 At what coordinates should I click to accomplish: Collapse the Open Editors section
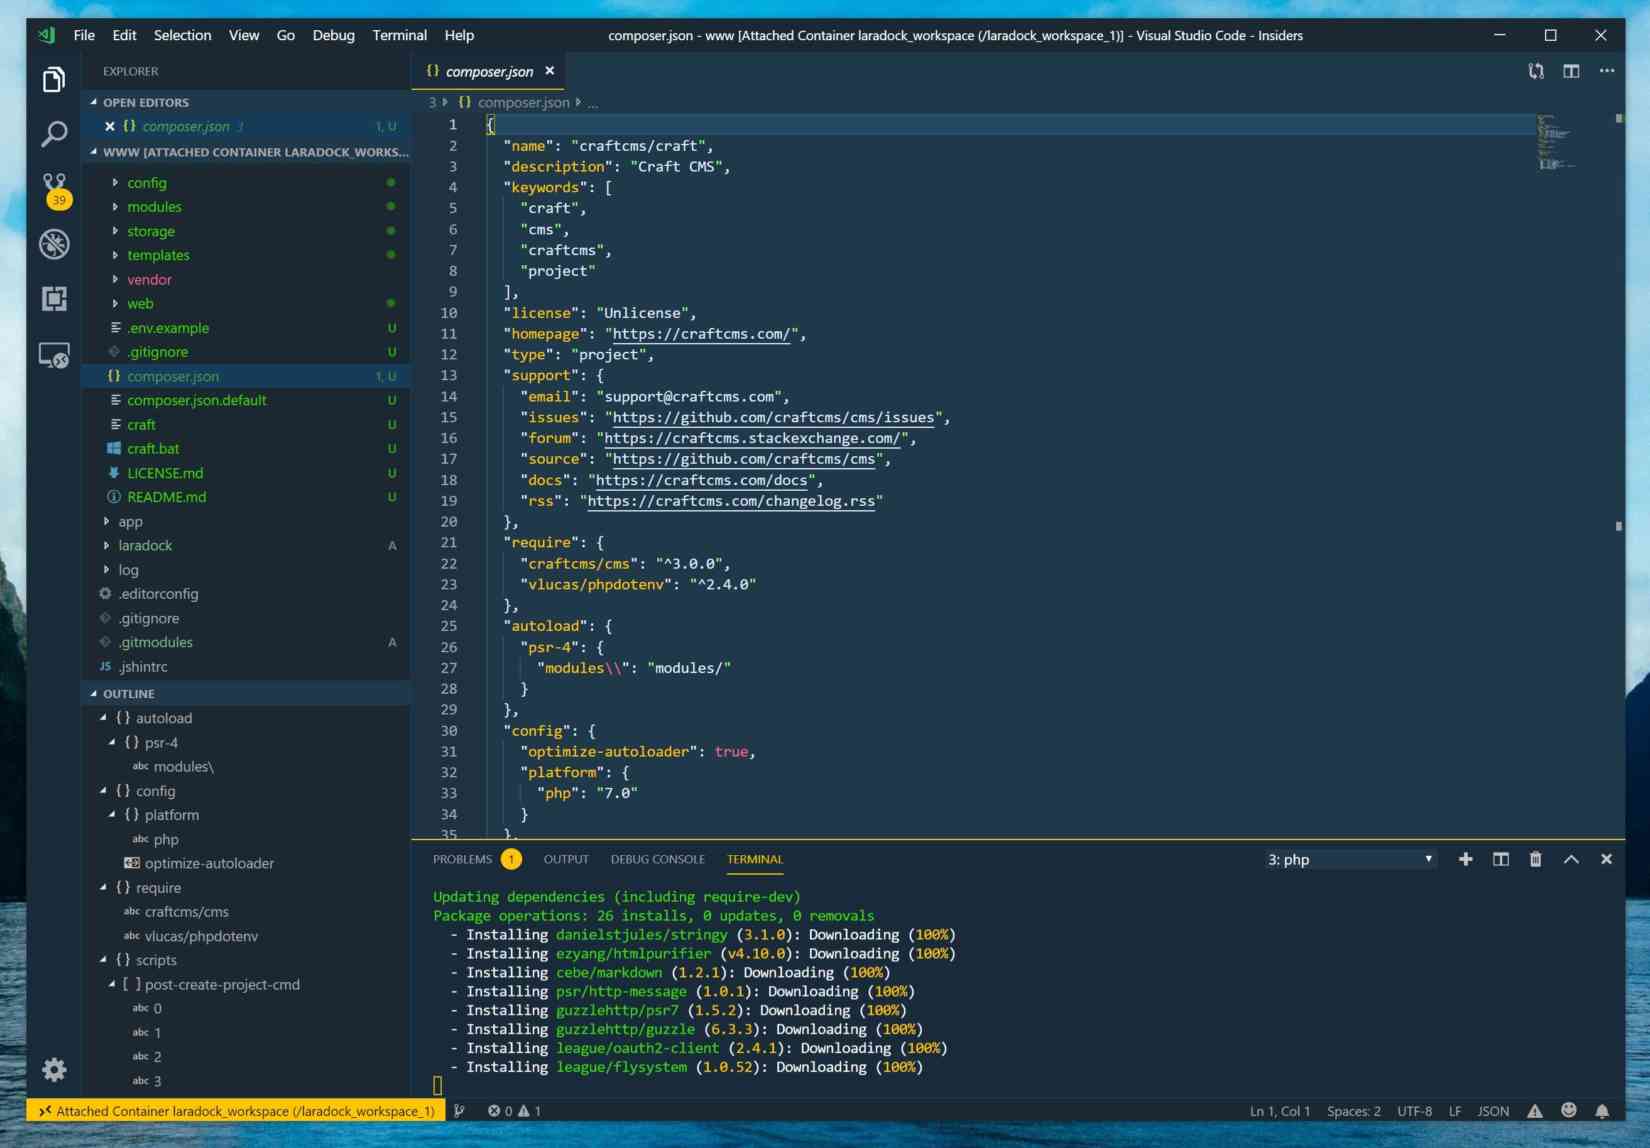[x=145, y=102]
